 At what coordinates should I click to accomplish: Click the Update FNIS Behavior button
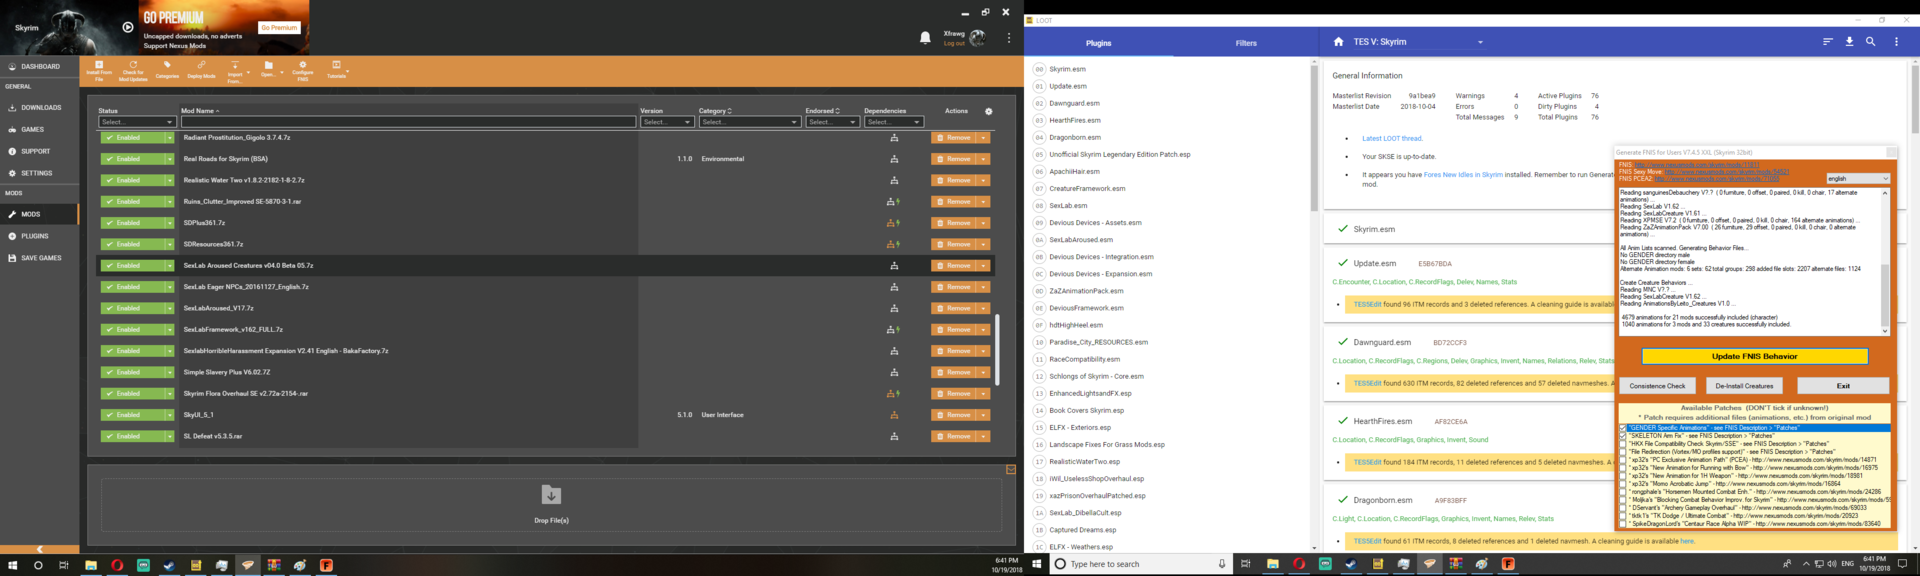pos(1754,356)
